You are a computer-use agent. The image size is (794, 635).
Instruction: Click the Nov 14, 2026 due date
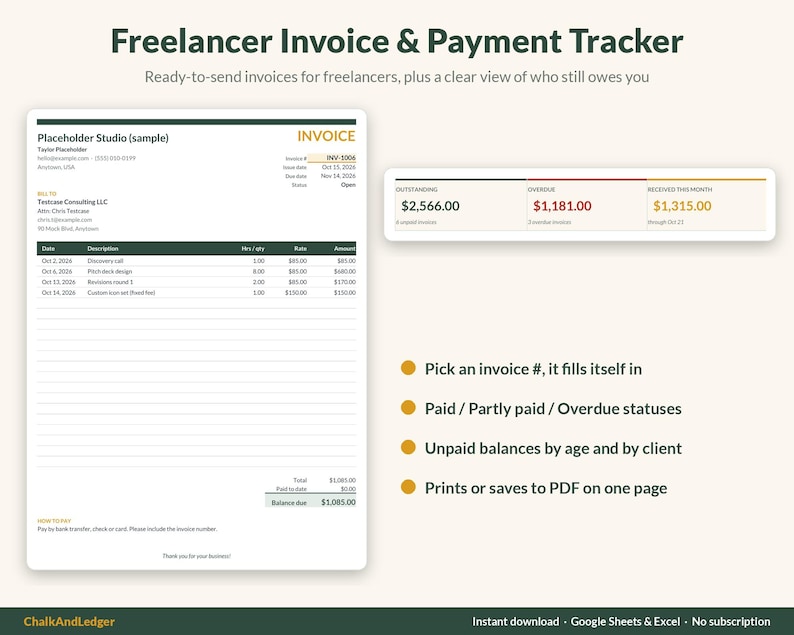click(338, 176)
